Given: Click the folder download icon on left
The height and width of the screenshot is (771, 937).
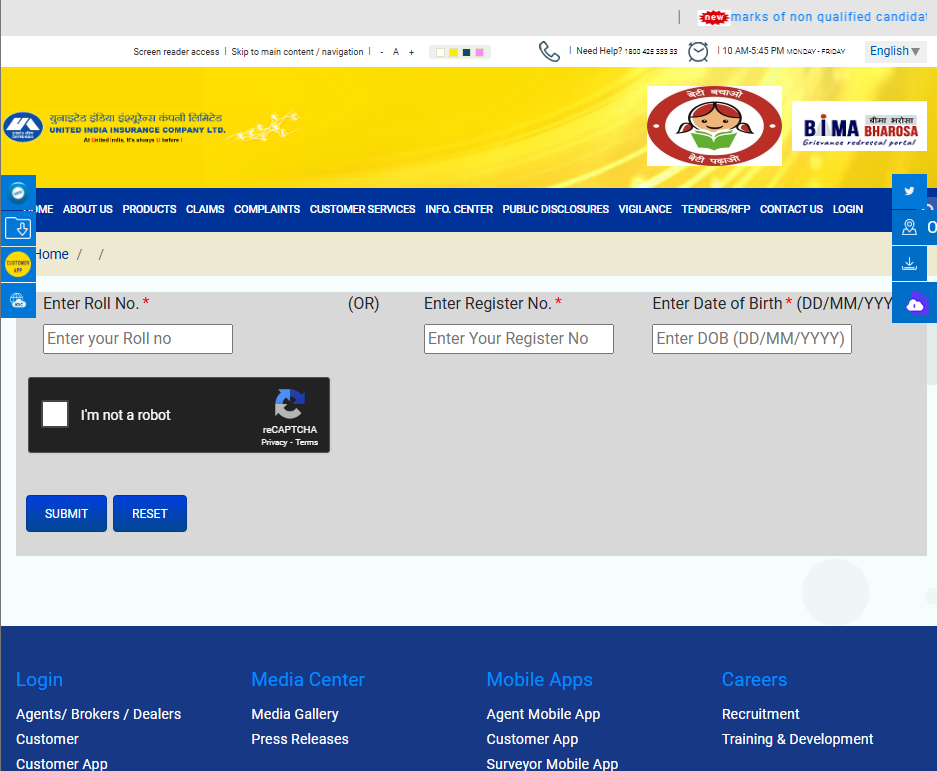Looking at the screenshot, I should pyautogui.click(x=18, y=228).
